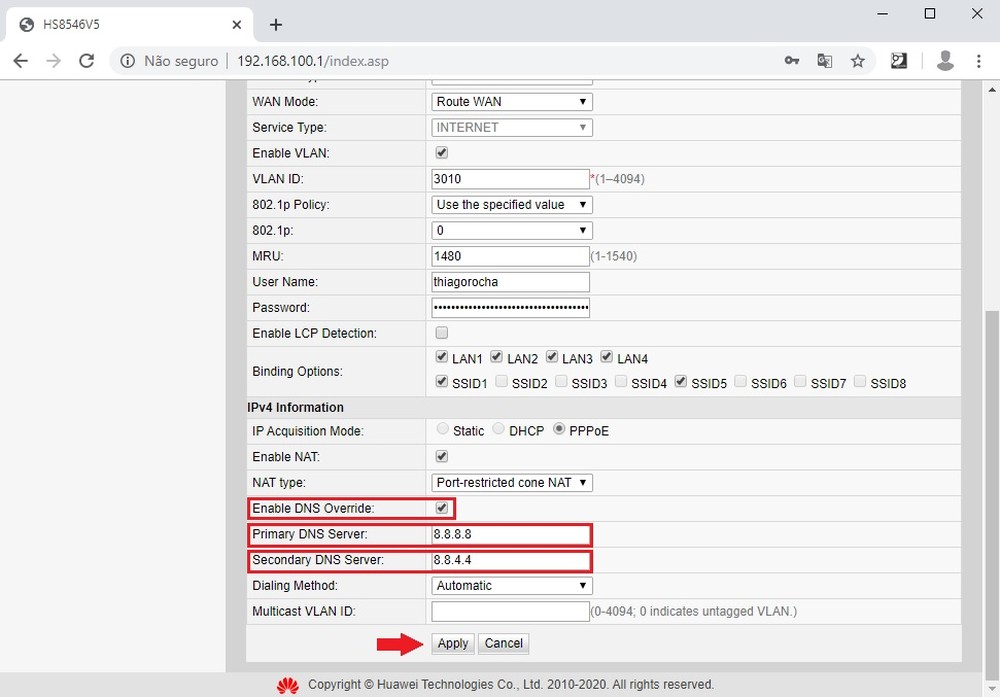Check the SSID6 binding checkbox
This screenshot has width=1000, height=697.
[740, 381]
